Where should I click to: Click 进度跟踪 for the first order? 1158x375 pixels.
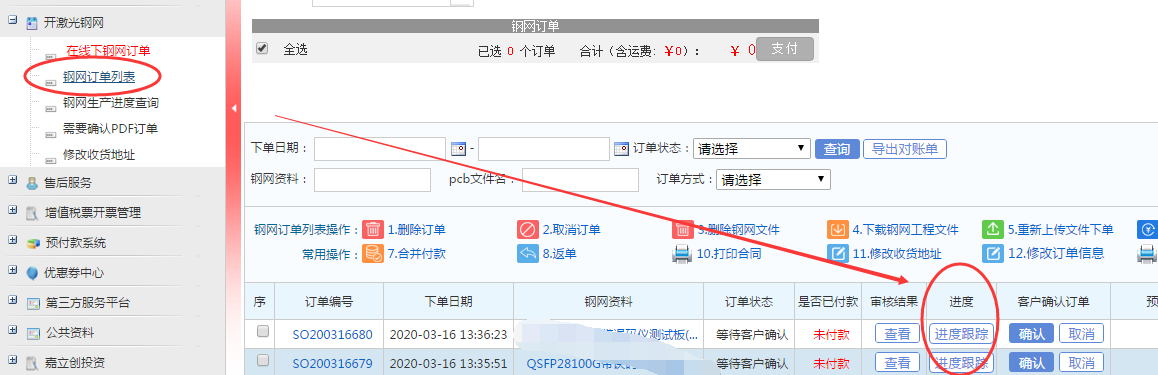coord(961,334)
